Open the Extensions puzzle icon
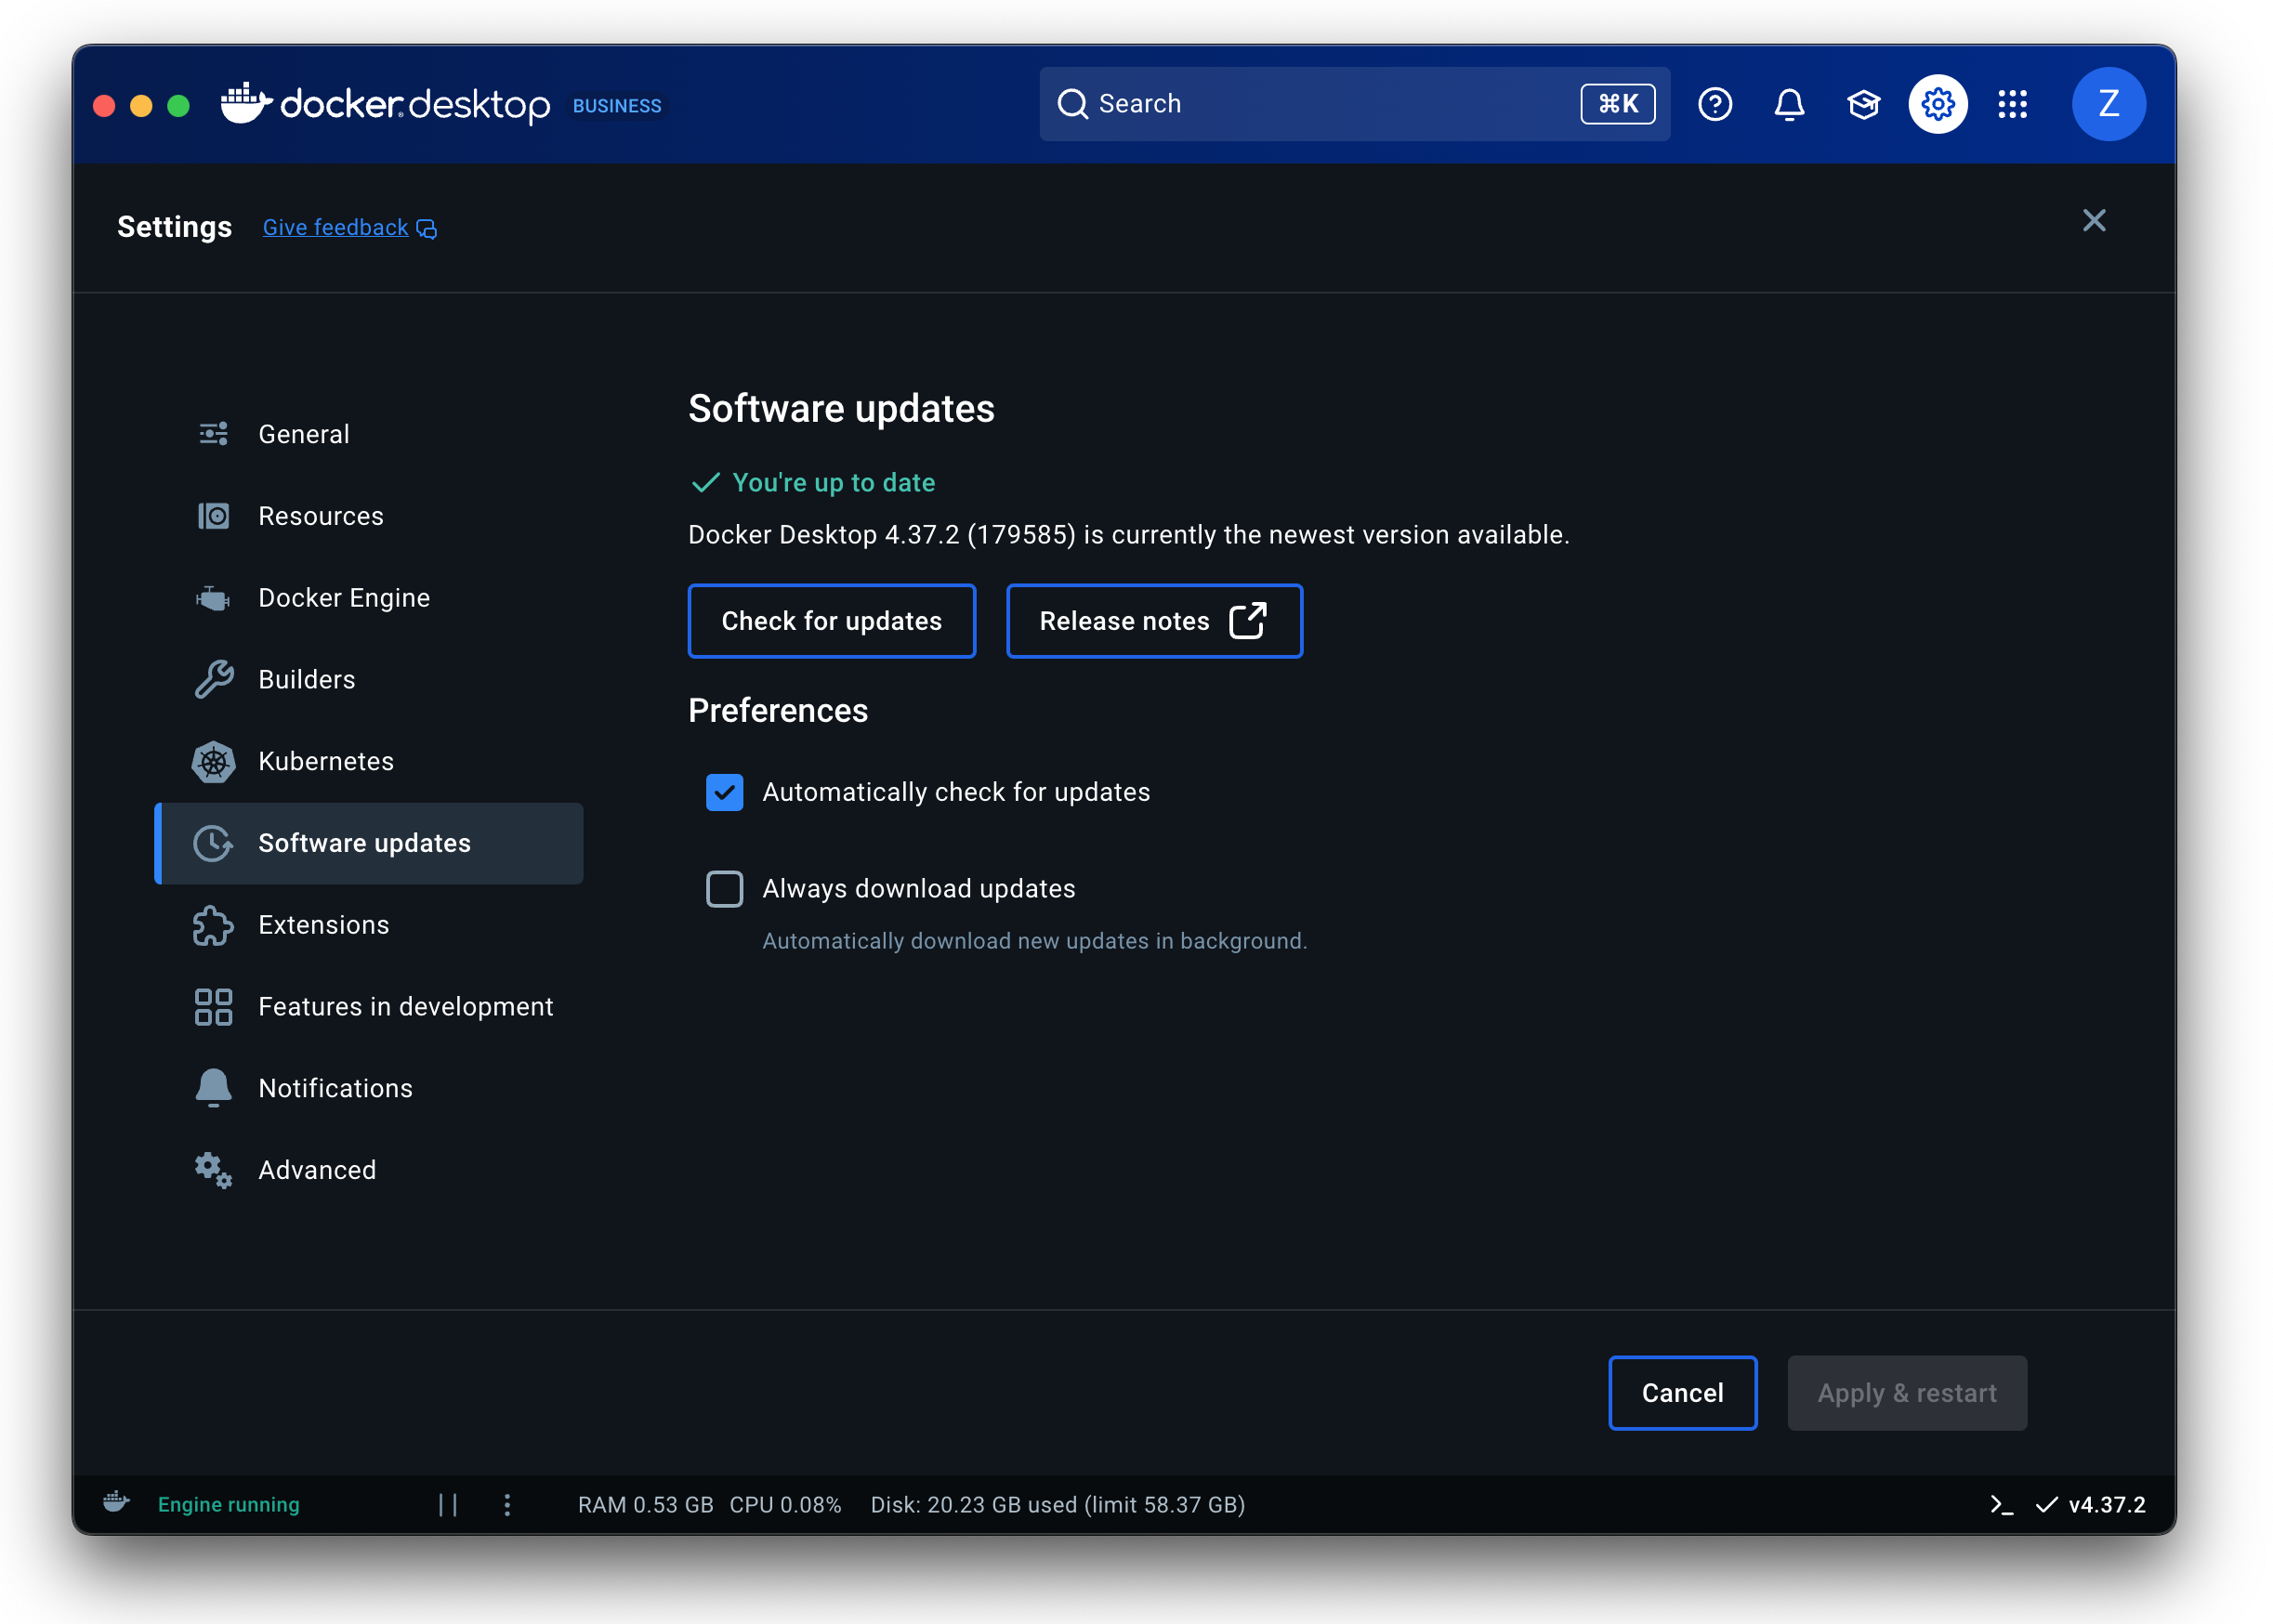This screenshot has width=2273, height=1624. click(213, 925)
